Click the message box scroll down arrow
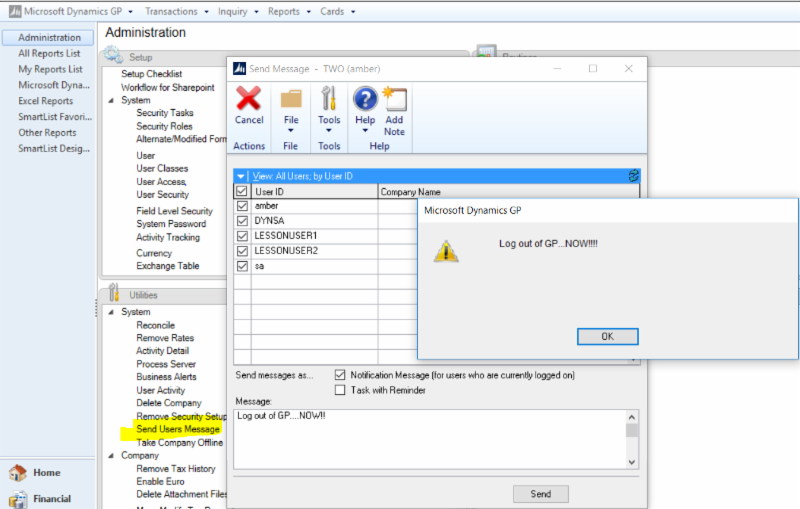 pos(632,462)
